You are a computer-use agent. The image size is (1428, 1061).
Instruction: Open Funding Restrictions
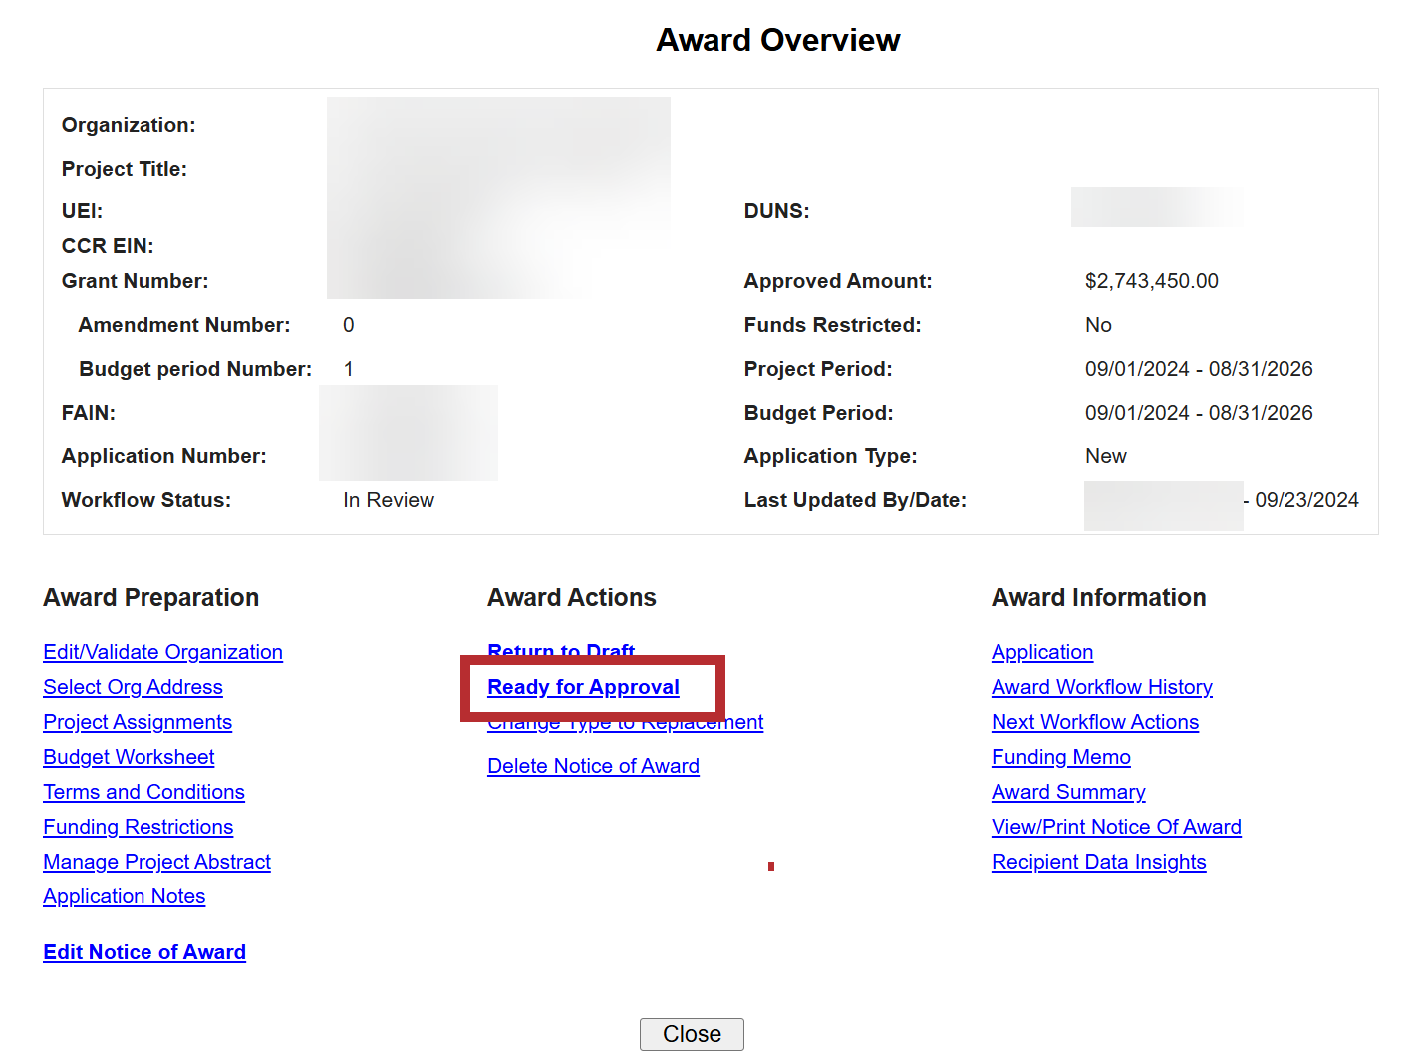pyautogui.click(x=138, y=827)
